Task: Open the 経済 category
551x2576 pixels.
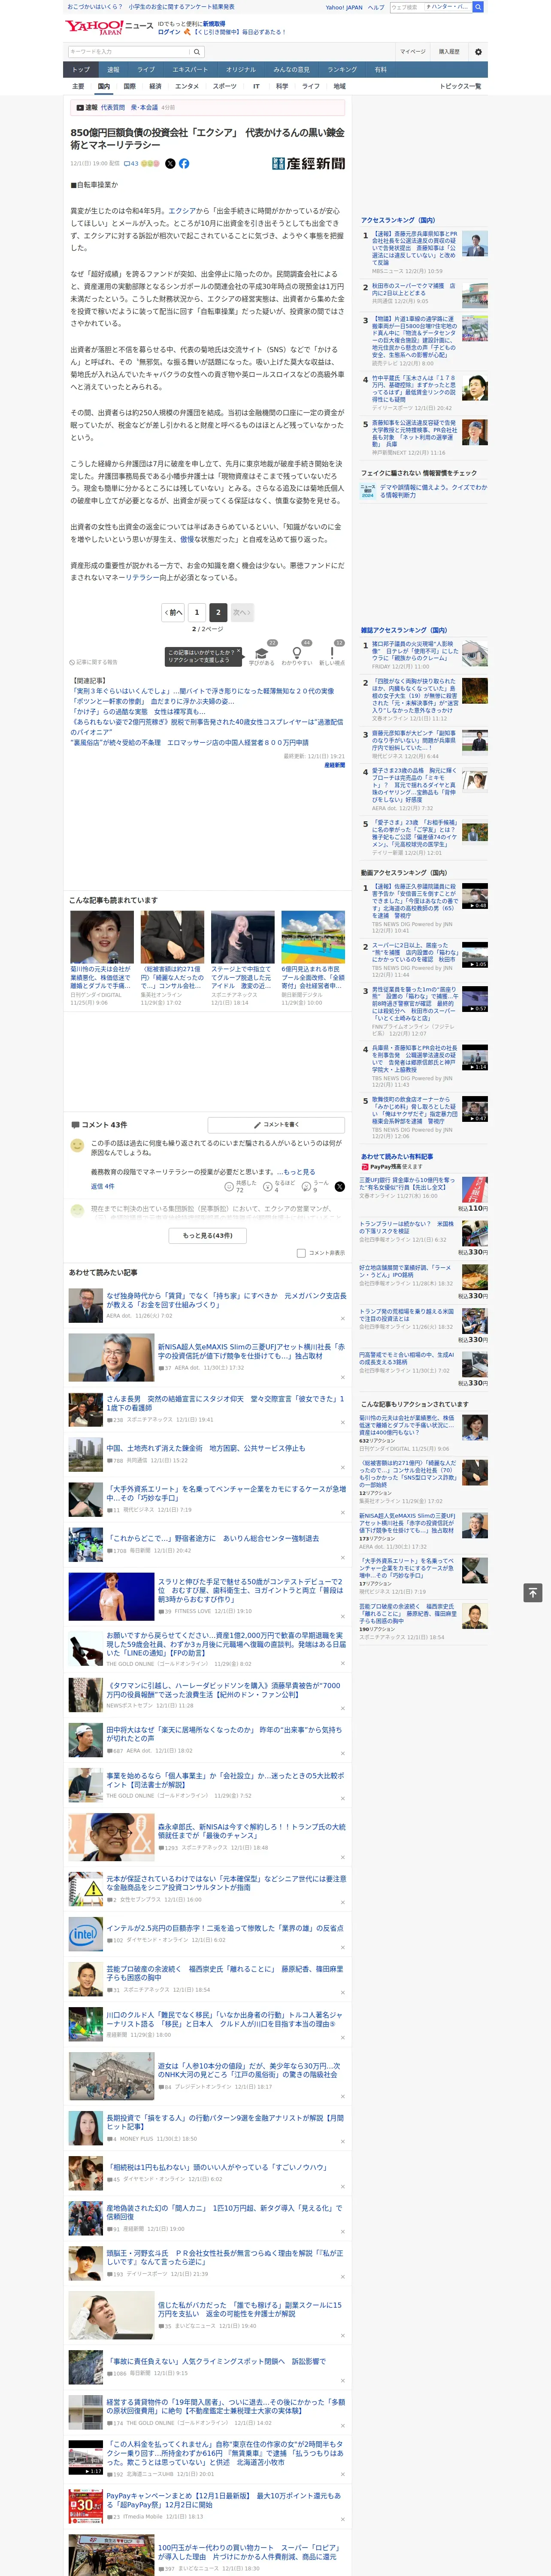Action: pos(155,86)
